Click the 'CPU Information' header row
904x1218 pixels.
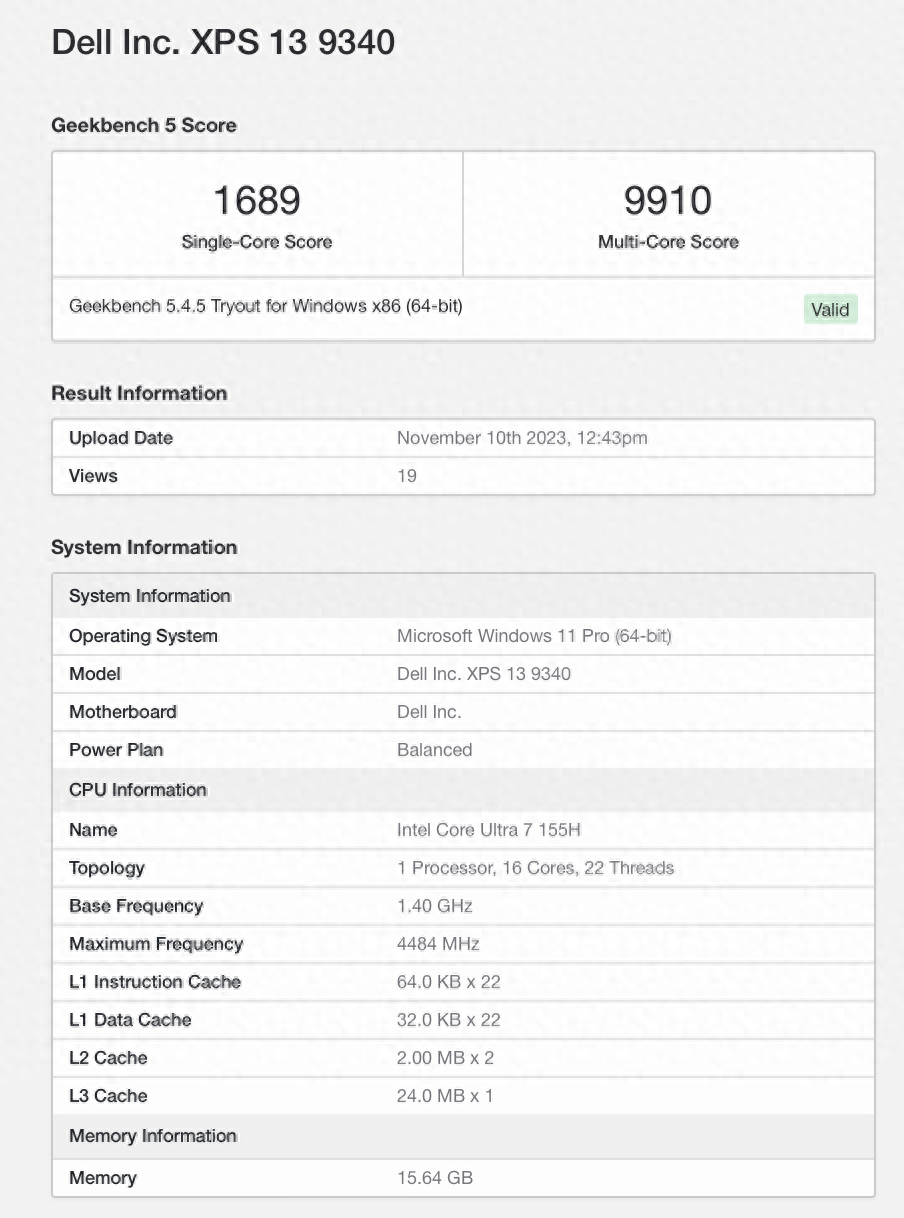(x=463, y=790)
